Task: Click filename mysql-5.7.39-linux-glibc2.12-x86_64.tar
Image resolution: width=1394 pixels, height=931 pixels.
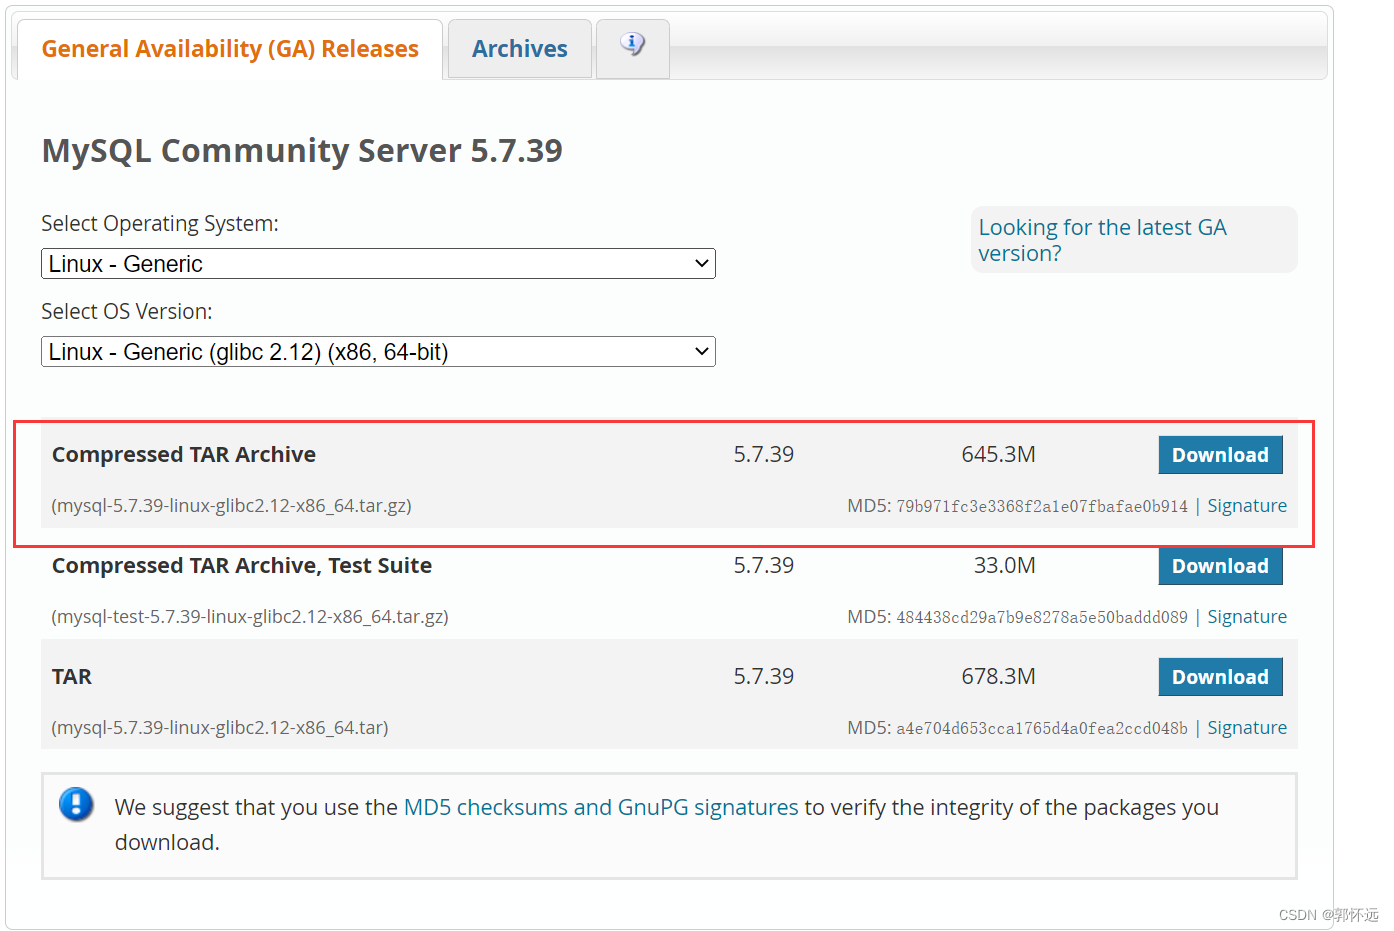Action: (220, 728)
